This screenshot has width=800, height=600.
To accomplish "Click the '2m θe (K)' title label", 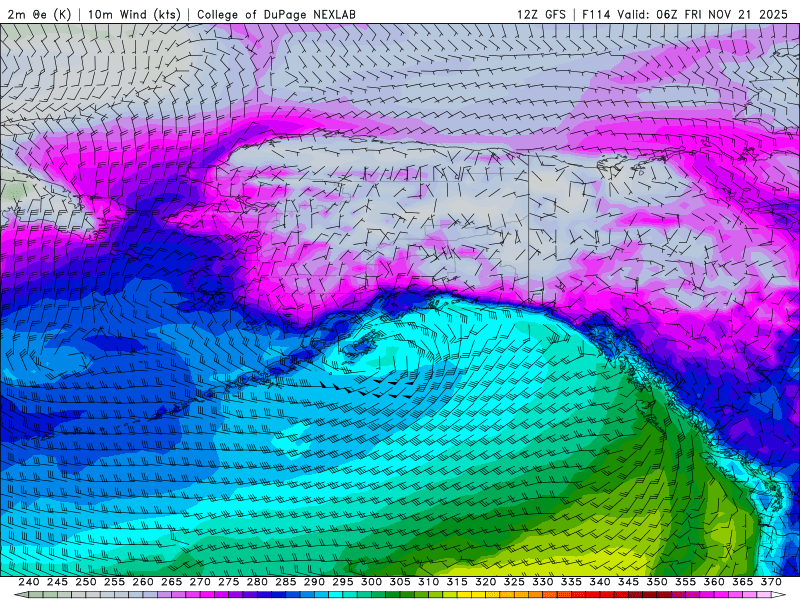I will click(x=39, y=14).
